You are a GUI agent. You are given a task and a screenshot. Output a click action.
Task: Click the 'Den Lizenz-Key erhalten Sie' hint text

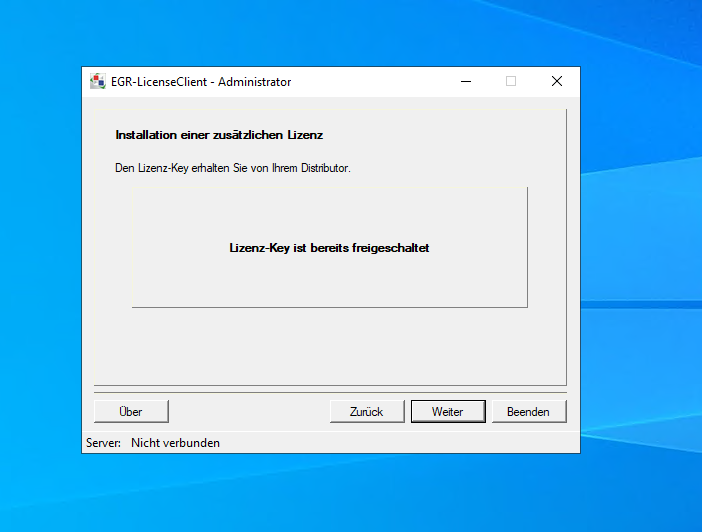[x=233, y=168]
